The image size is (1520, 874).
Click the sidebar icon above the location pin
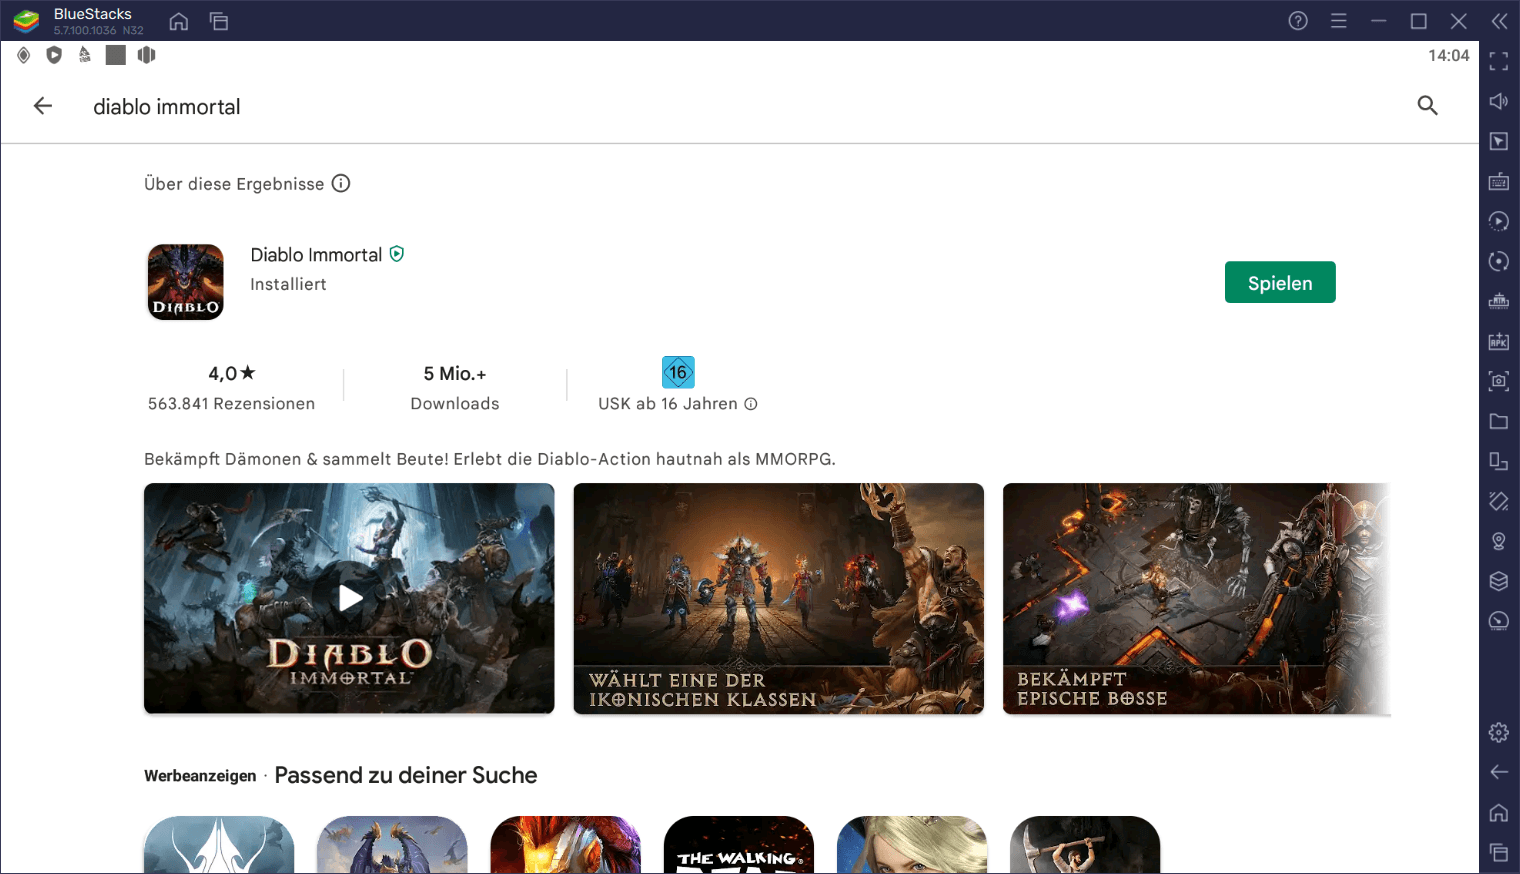pyautogui.click(x=1499, y=501)
